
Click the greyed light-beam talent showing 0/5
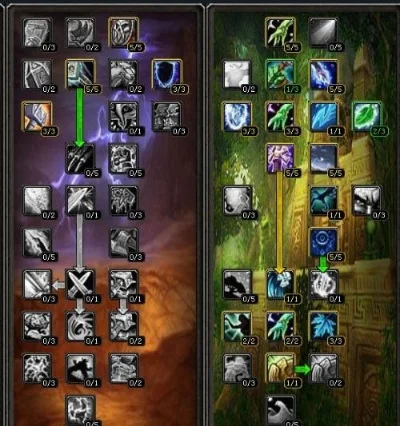tap(323, 32)
